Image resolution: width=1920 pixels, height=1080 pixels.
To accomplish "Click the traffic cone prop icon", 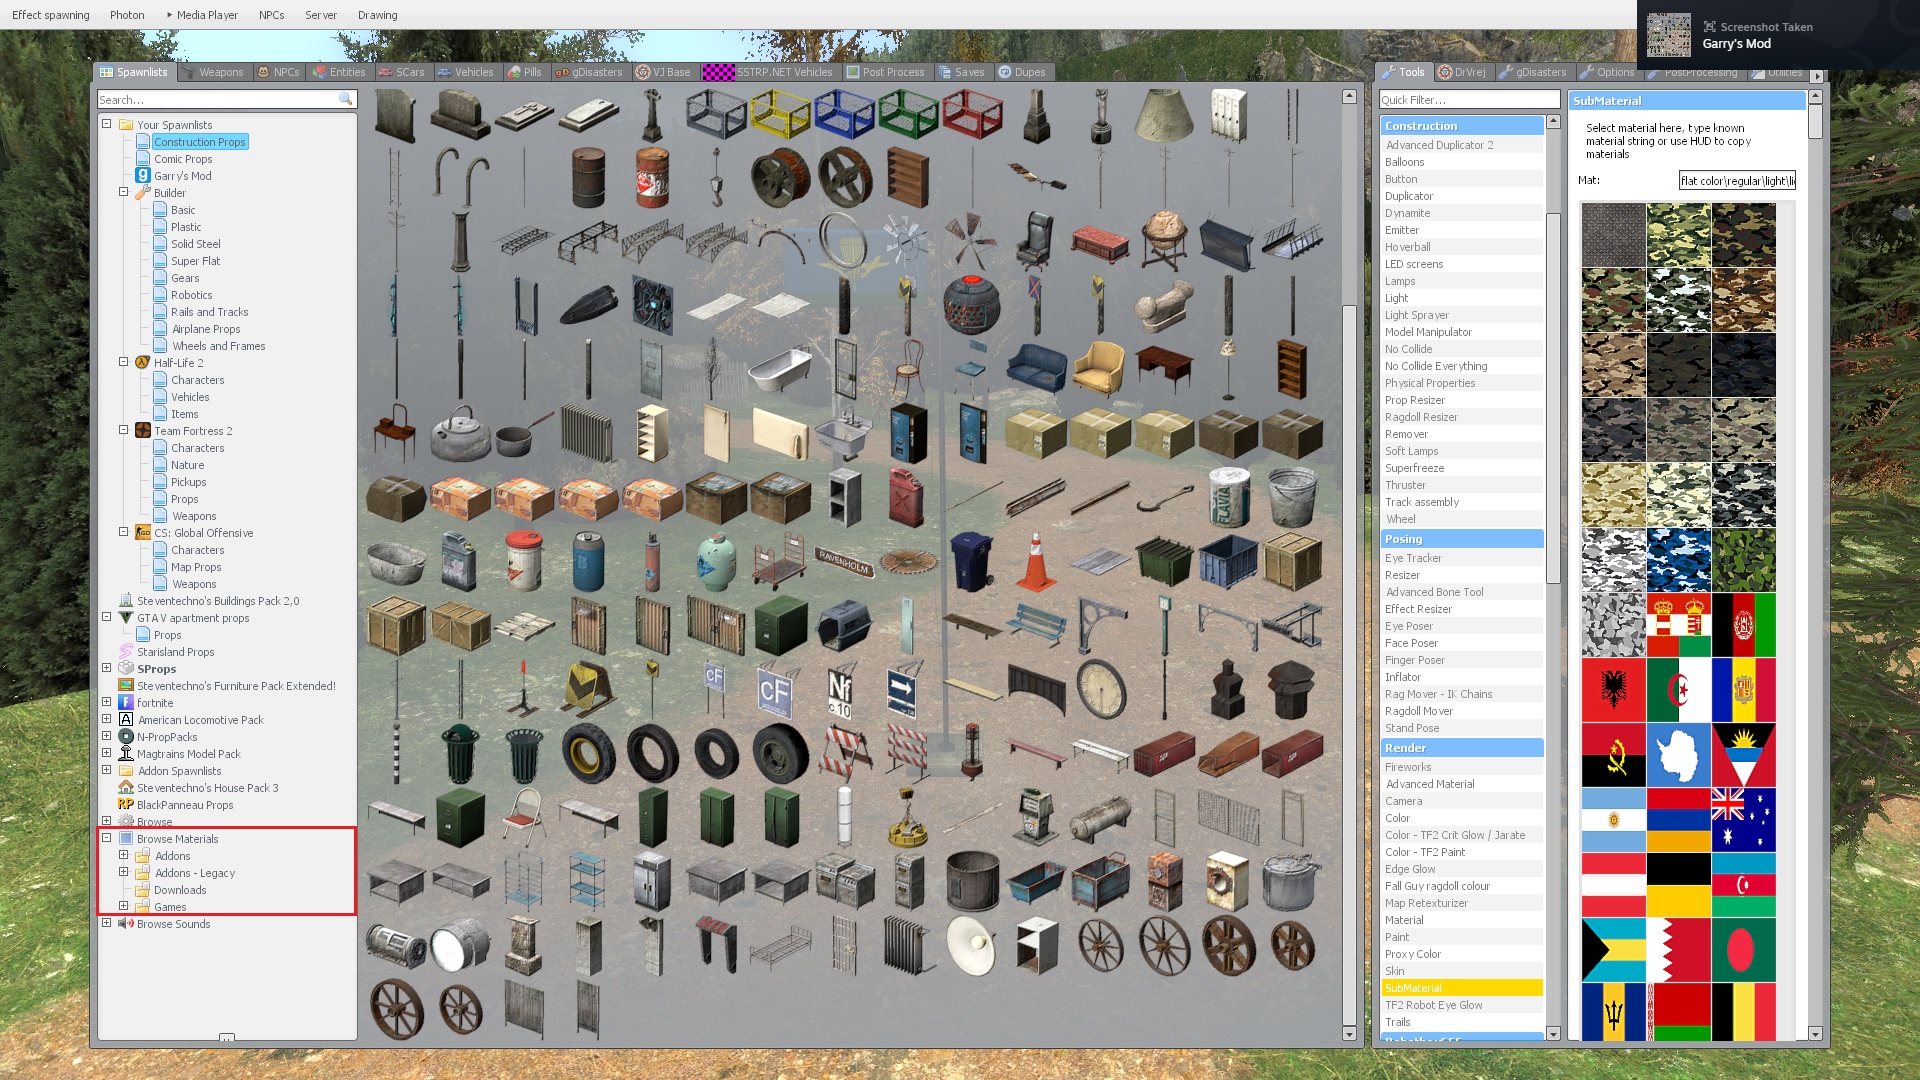I will (1036, 562).
